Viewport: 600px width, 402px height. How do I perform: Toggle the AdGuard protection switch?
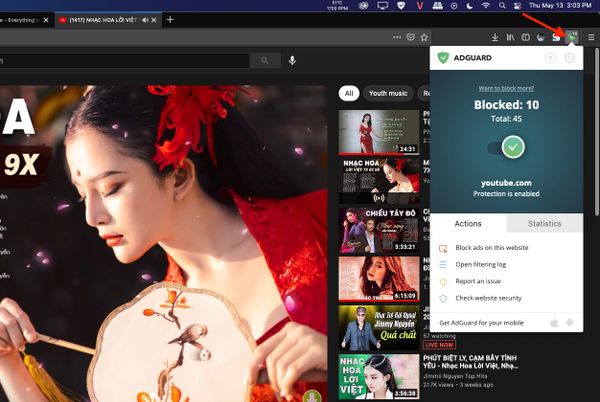click(510, 148)
